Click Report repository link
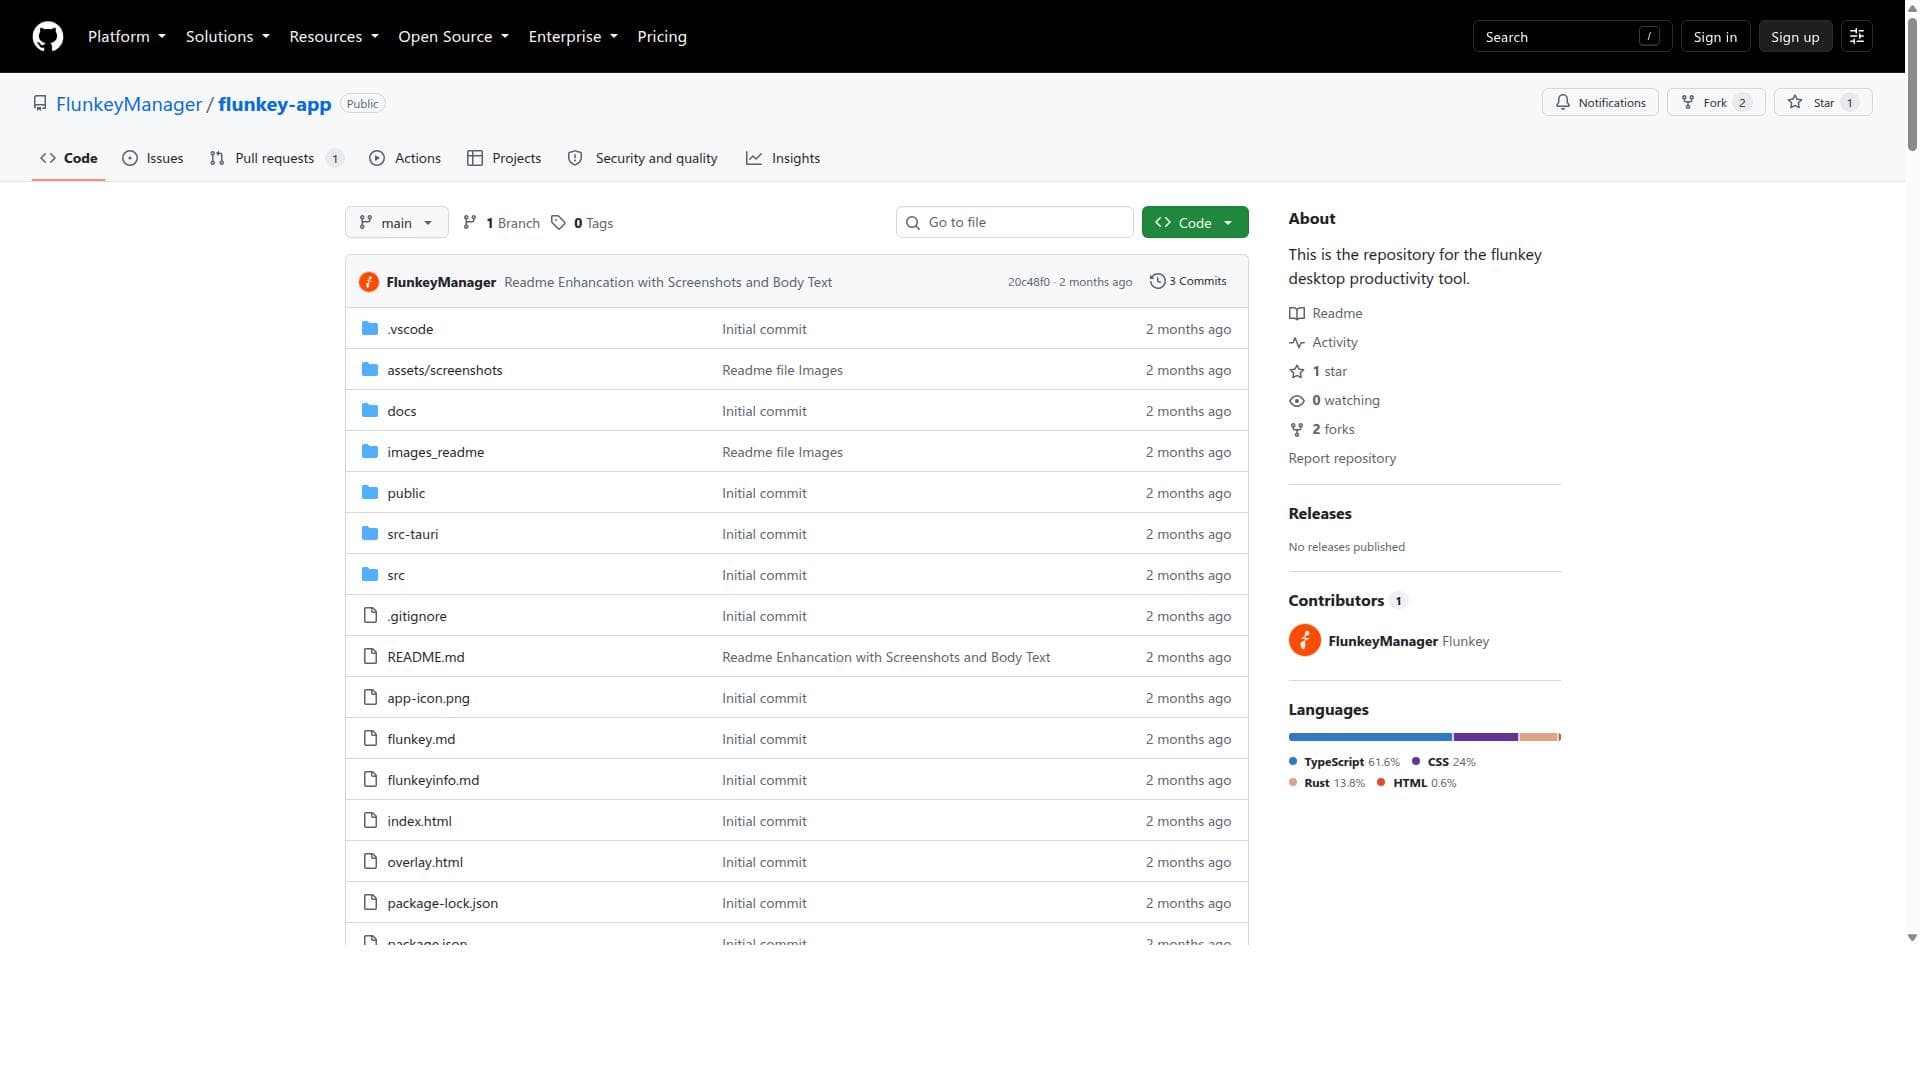Screen dimensions: 1920x1080 coord(1342,459)
